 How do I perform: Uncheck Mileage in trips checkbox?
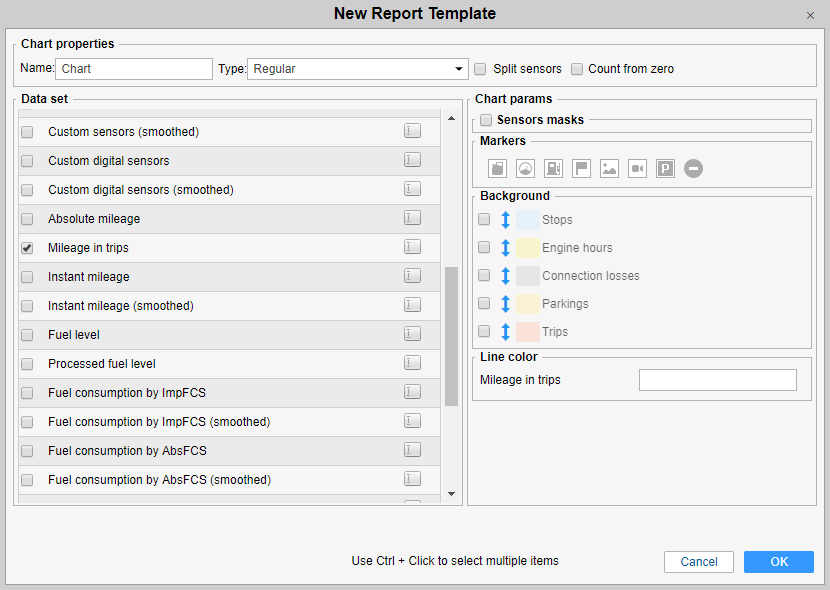(27, 248)
